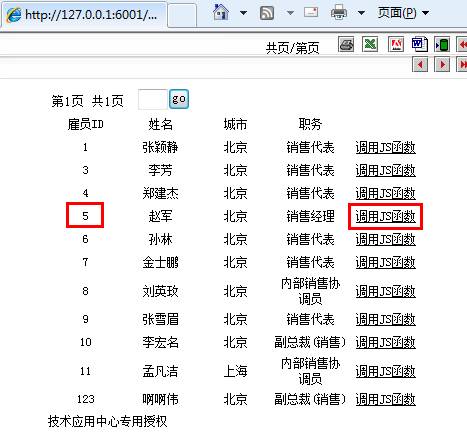Export report to PDF icon
This screenshot has height=434, width=467.
(396, 44)
